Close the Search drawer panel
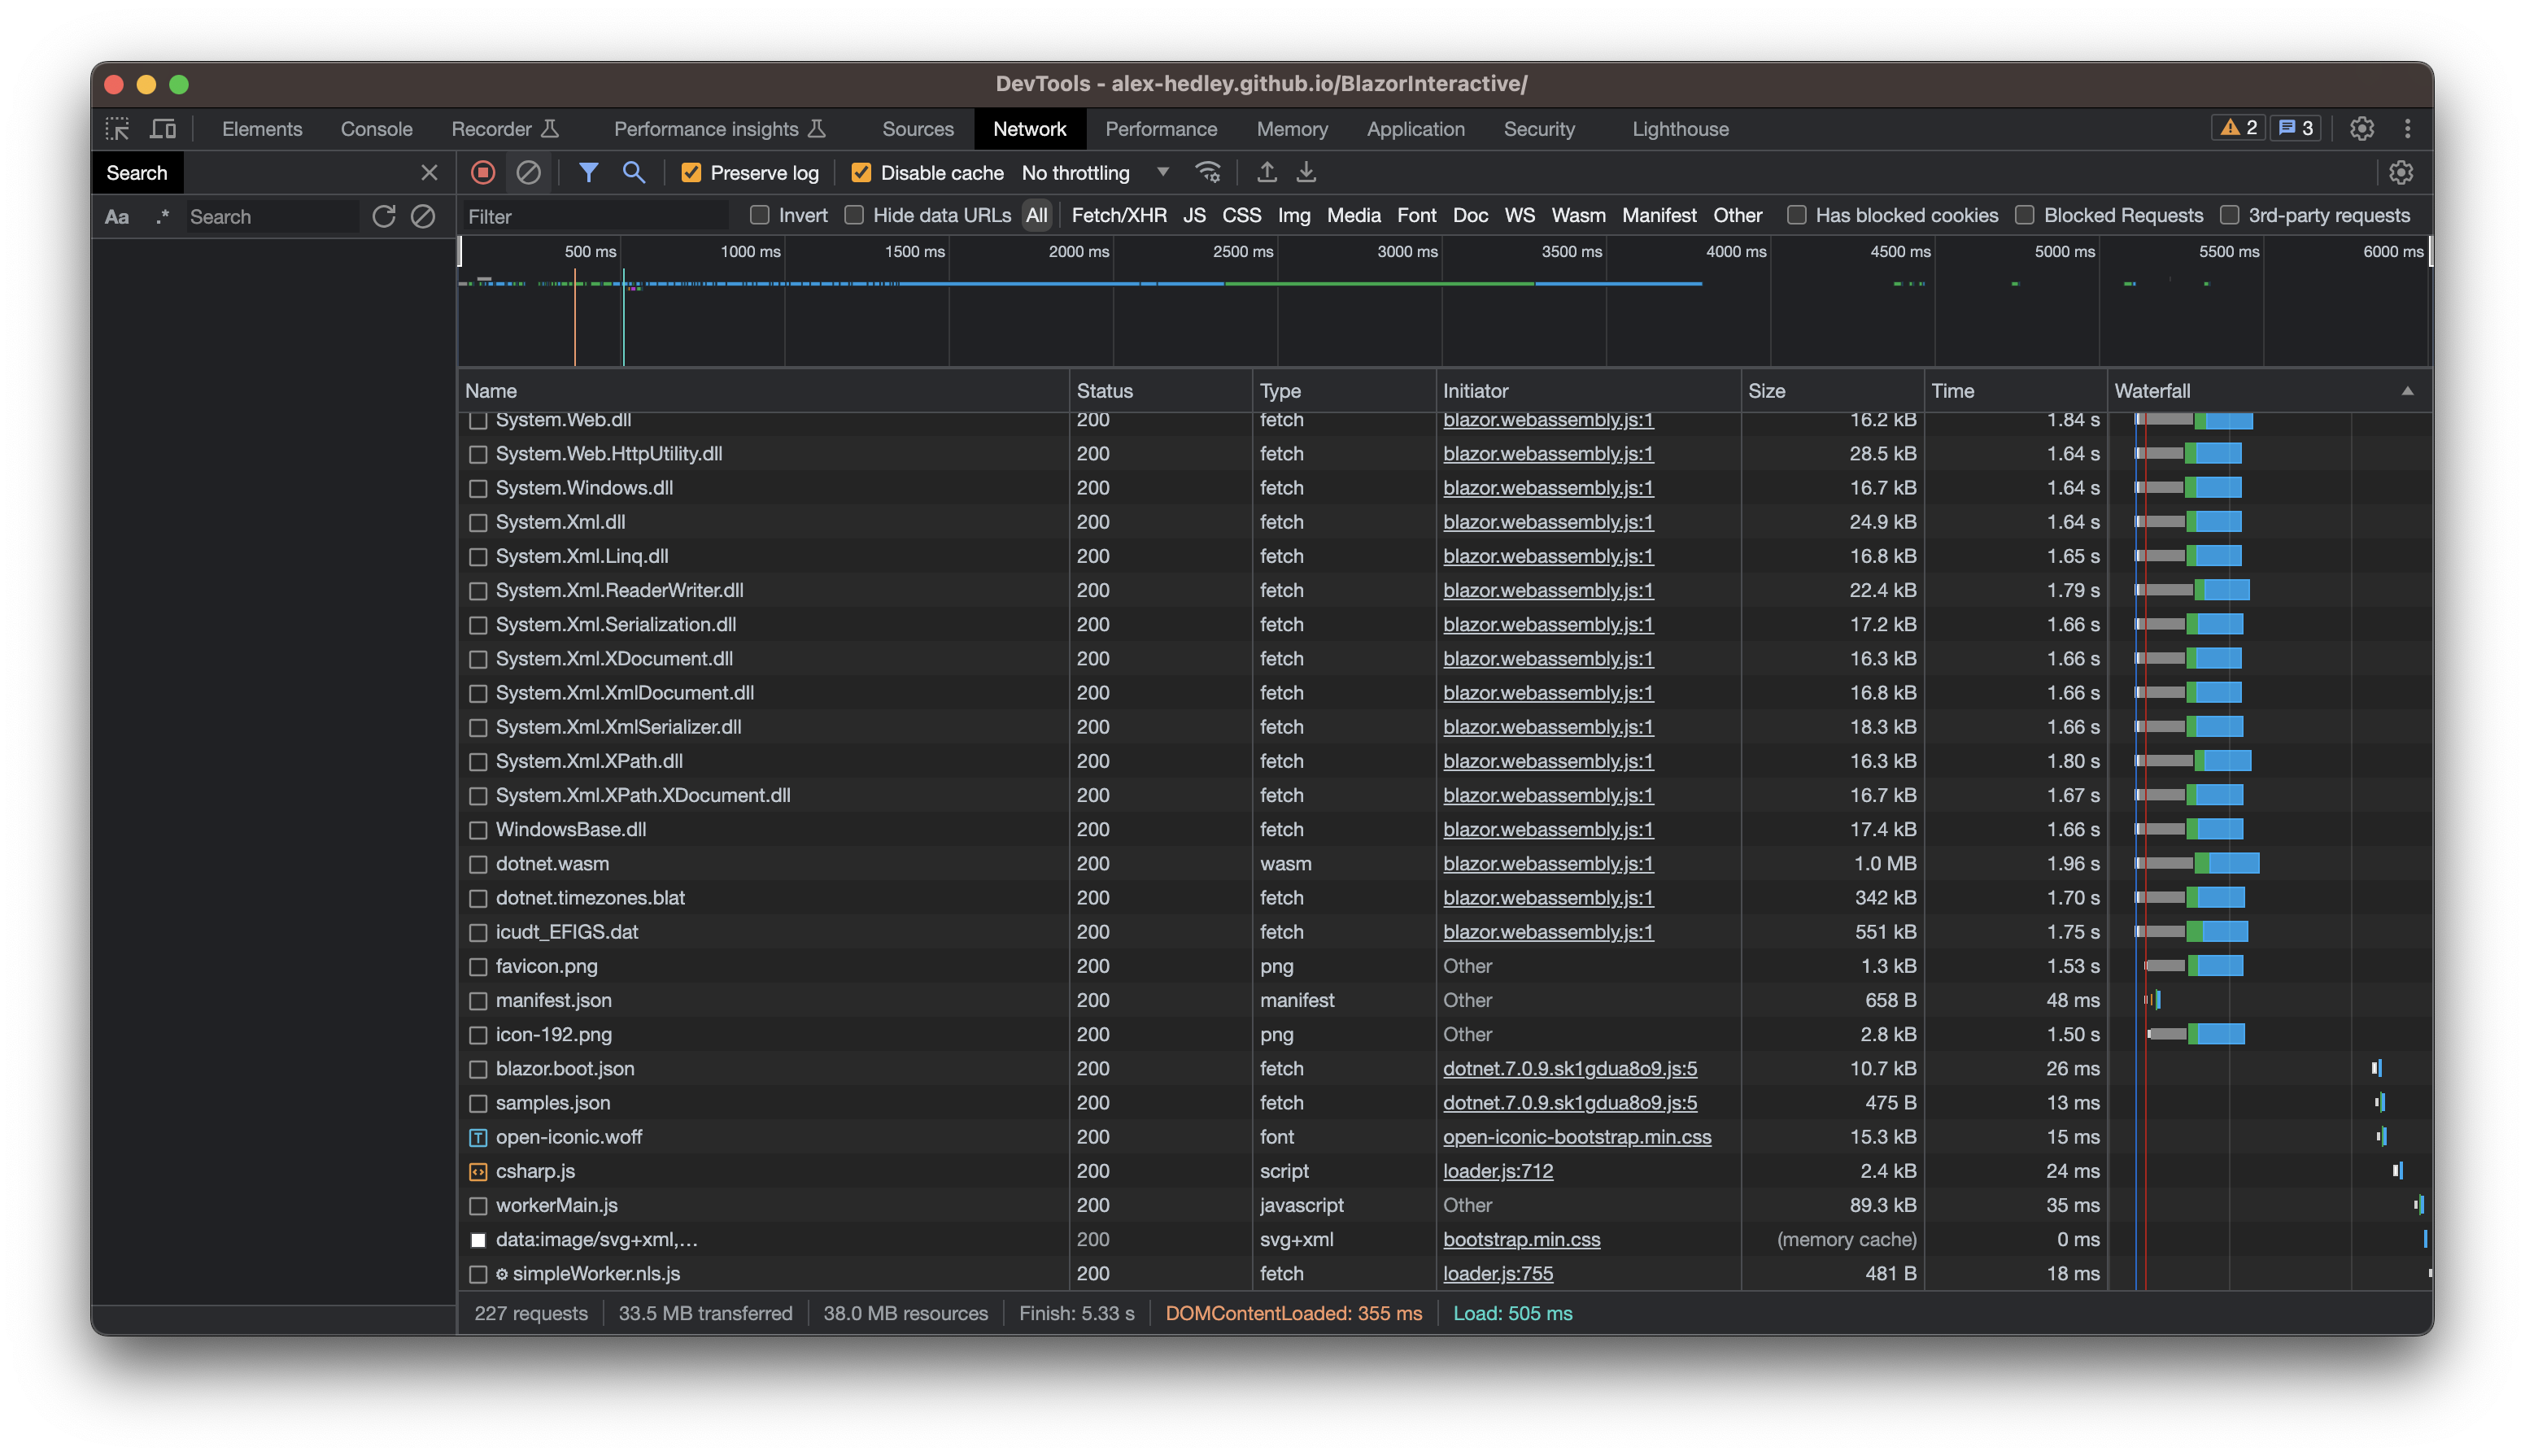This screenshot has height=1456, width=2525. (429, 172)
